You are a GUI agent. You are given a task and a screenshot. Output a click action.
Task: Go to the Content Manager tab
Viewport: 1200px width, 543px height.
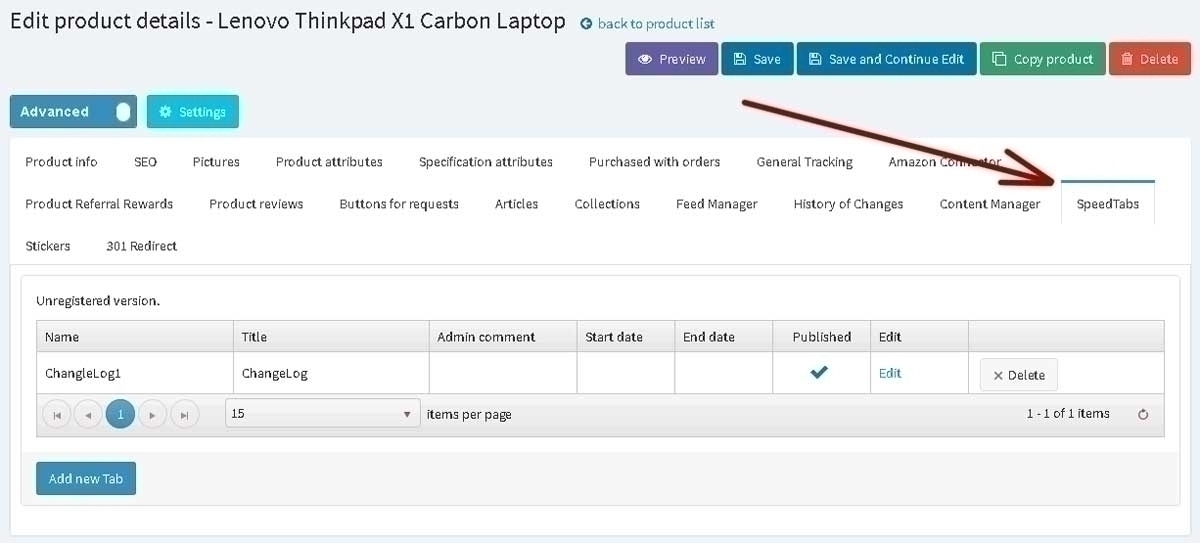pos(990,204)
